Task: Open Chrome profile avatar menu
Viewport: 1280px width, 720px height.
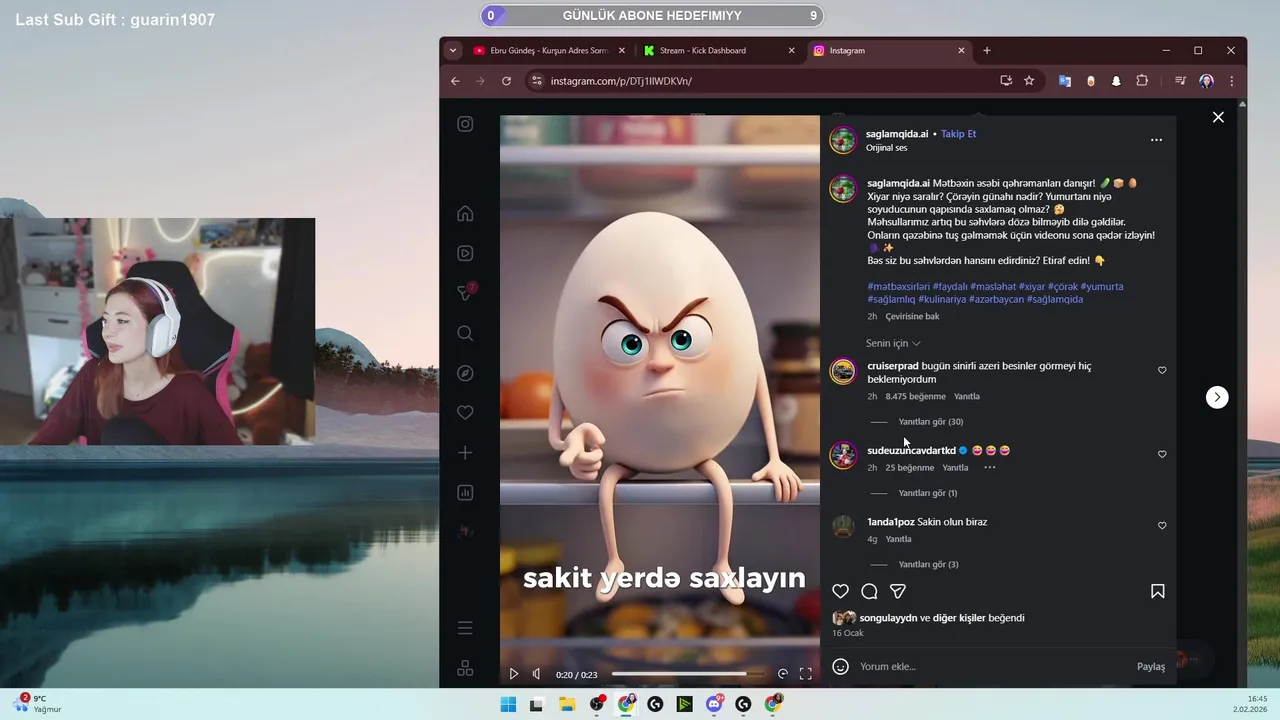Action: pyautogui.click(x=1206, y=81)
